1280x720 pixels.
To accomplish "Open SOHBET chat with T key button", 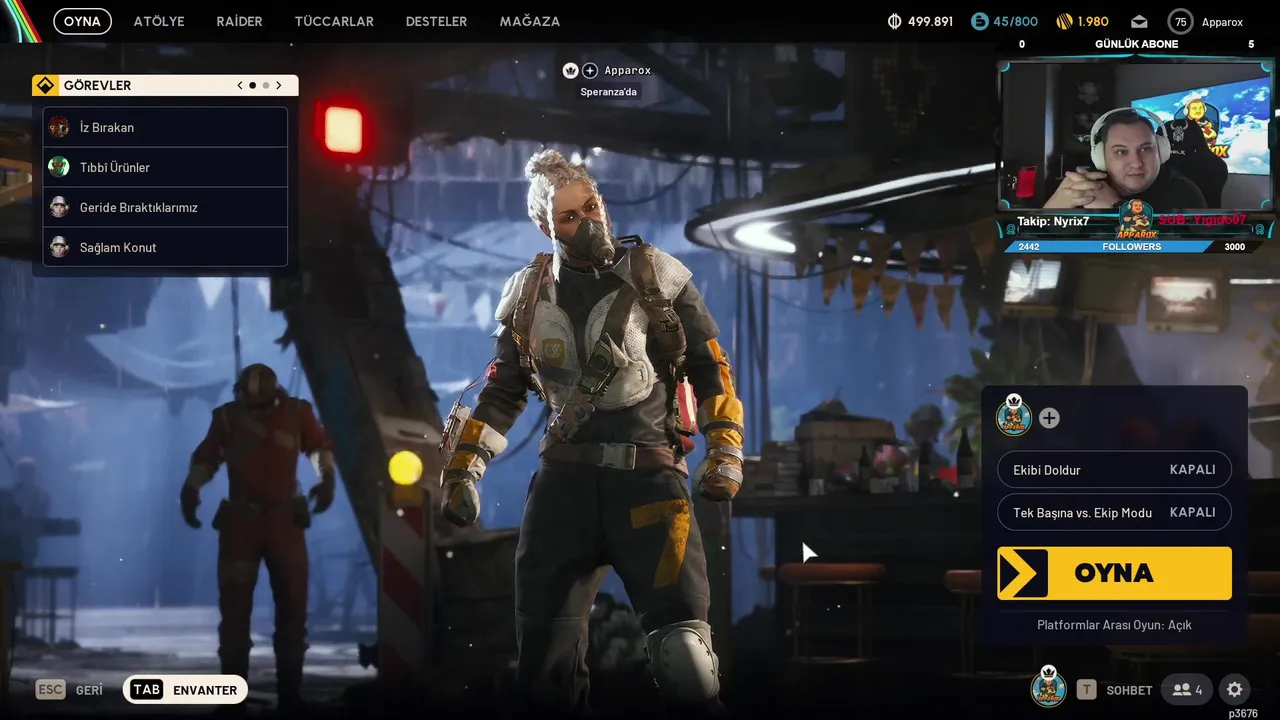I will 1115,690.
